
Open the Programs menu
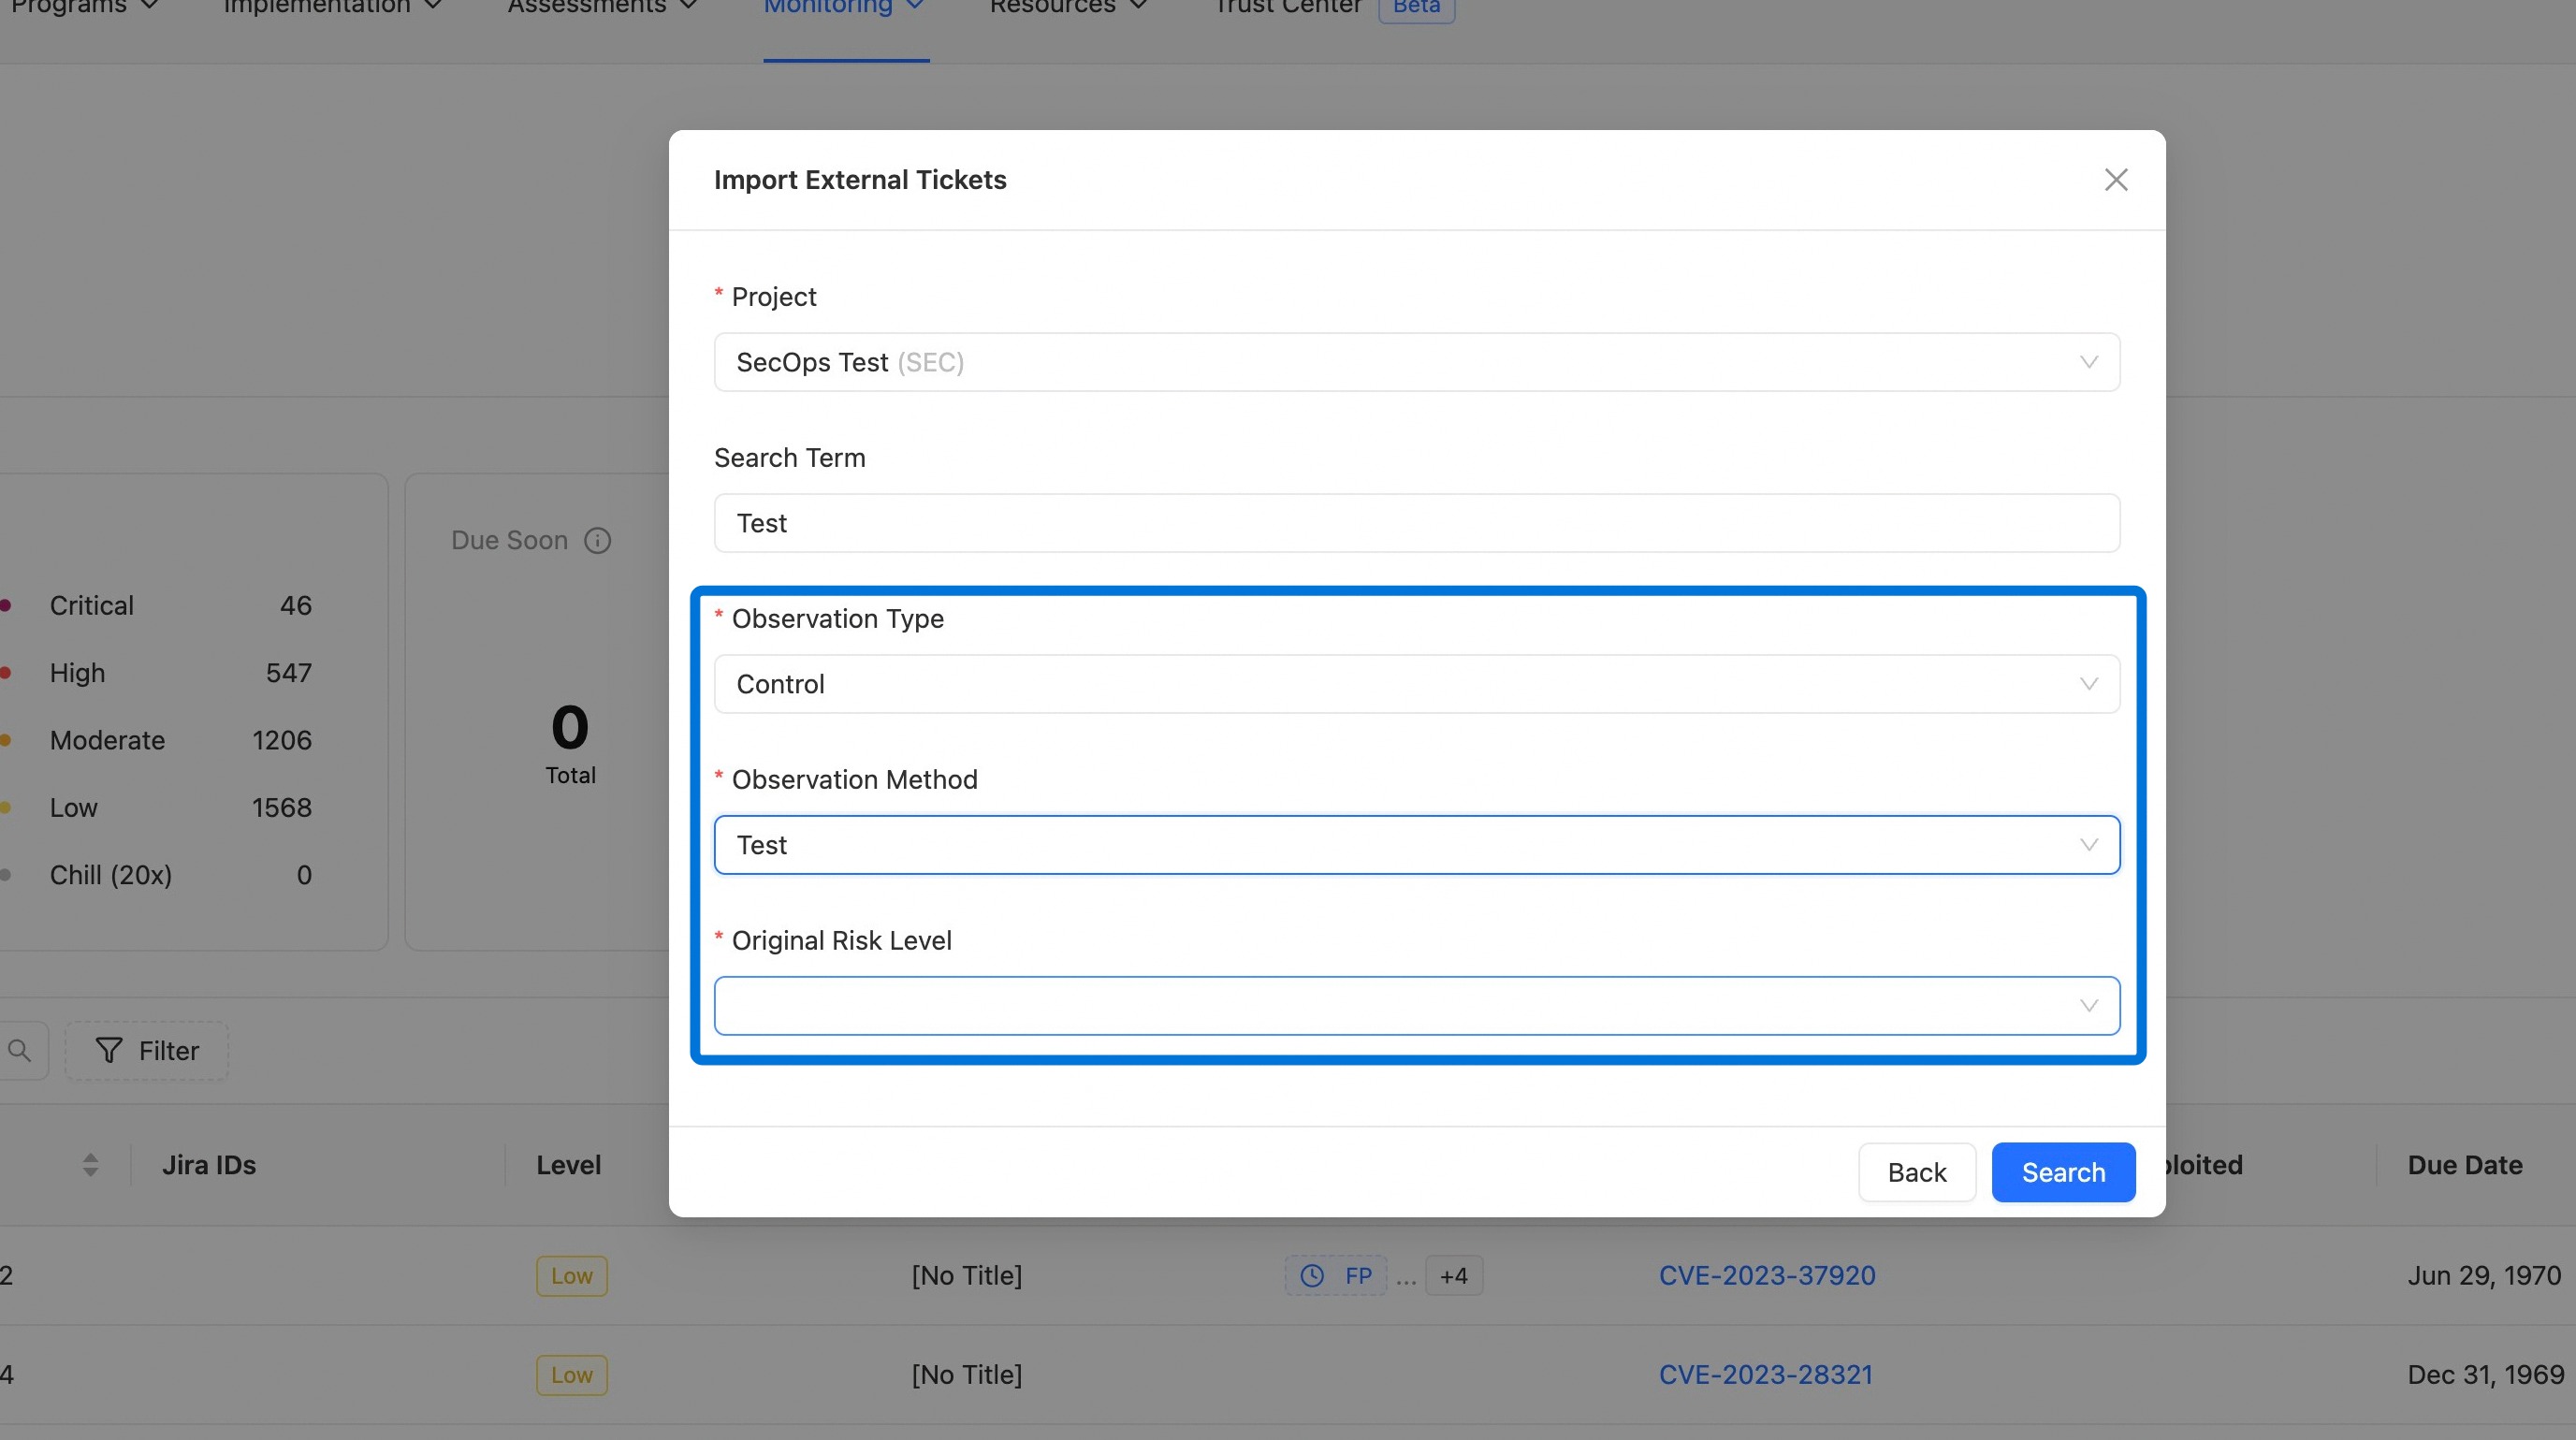pos(85,8)
